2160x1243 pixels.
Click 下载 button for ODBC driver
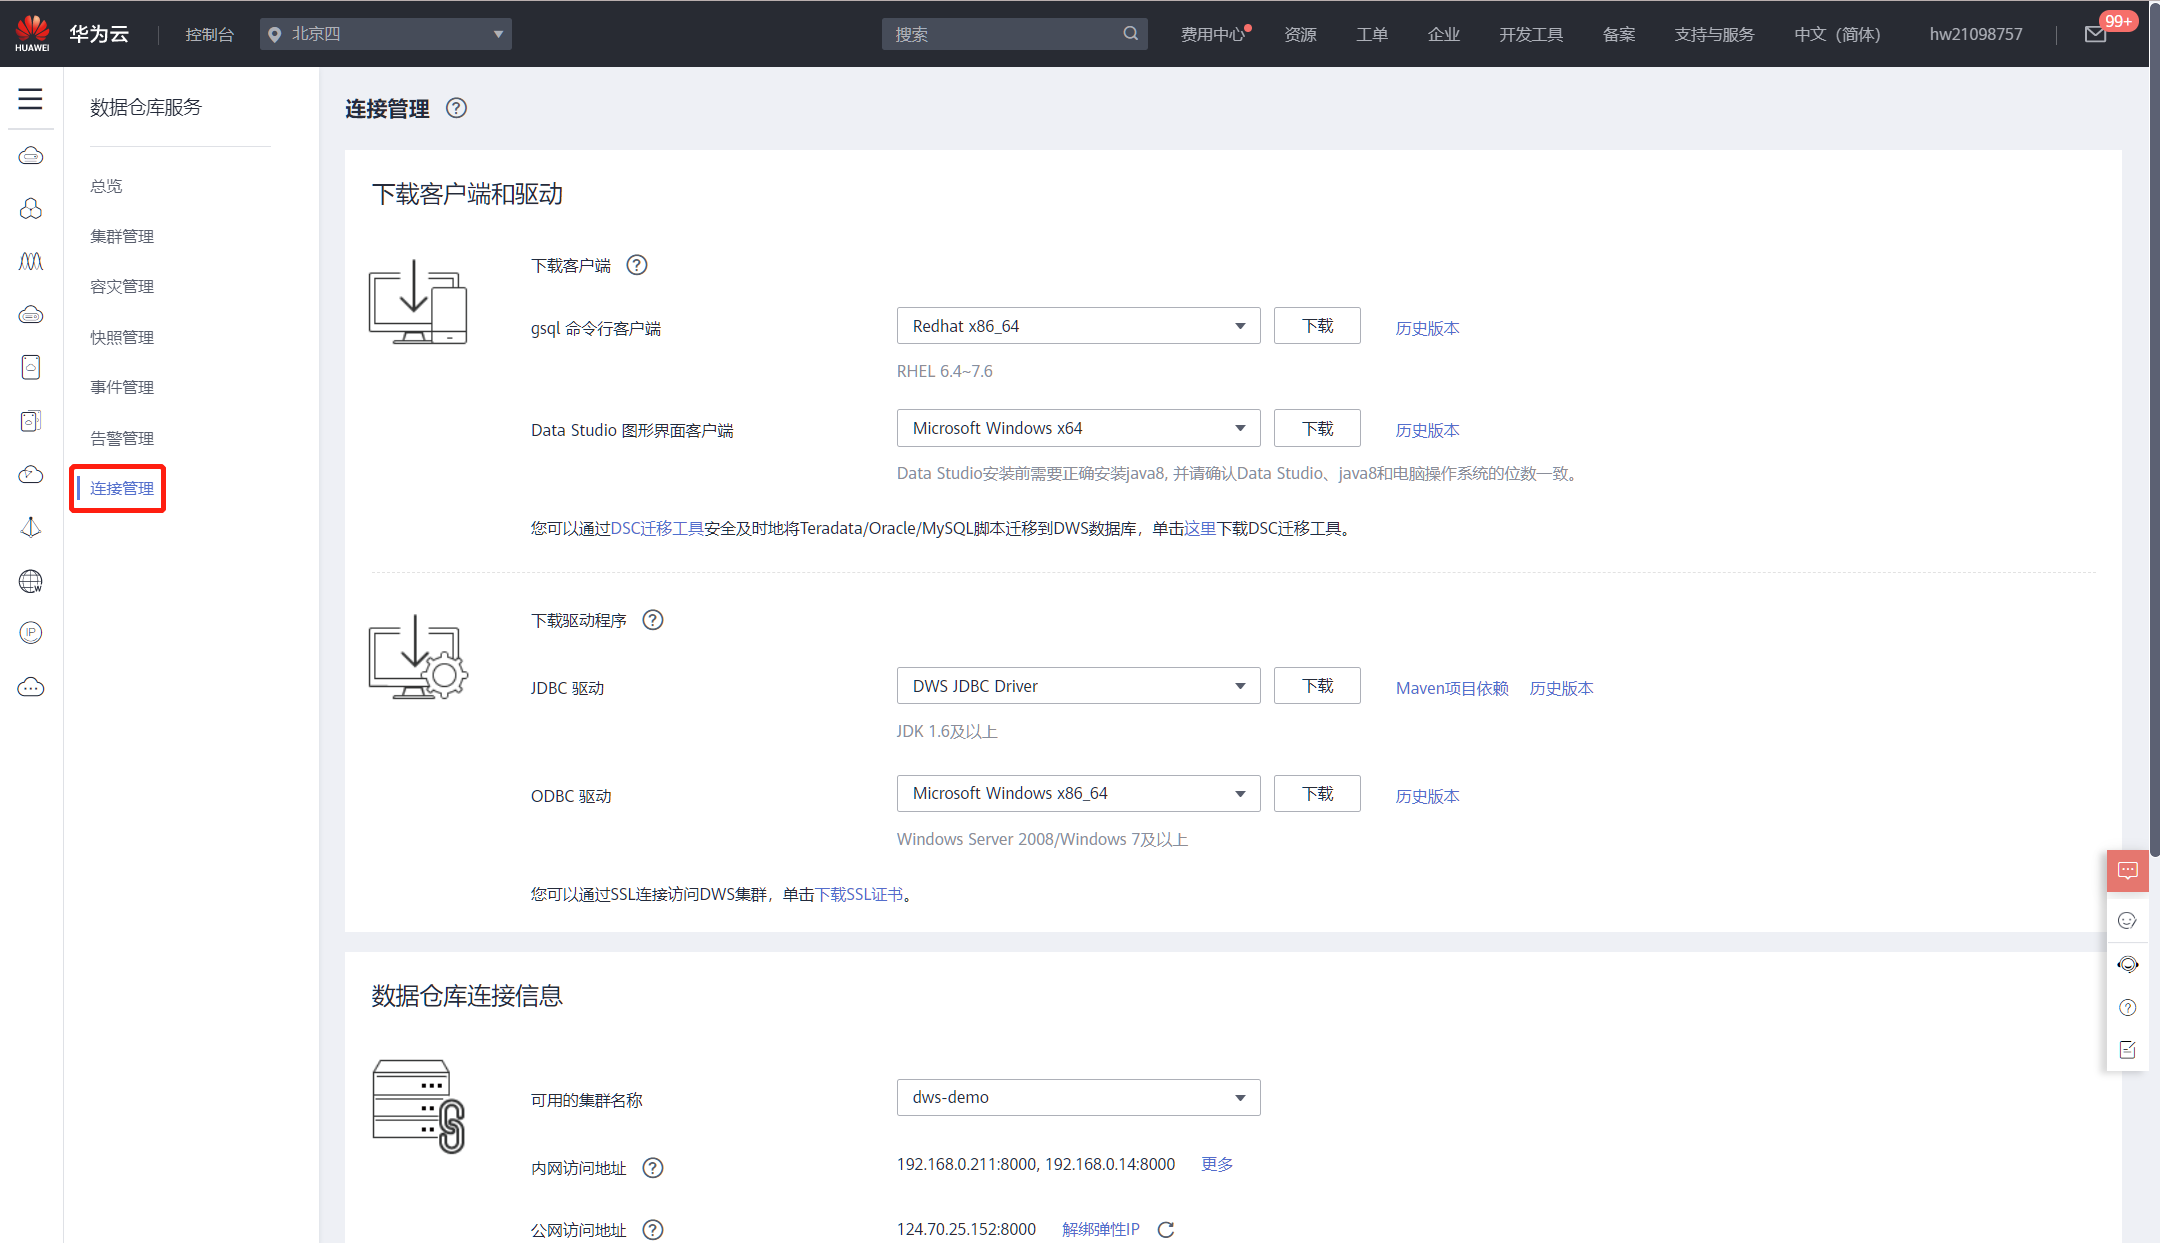[x=1317, y=794]
